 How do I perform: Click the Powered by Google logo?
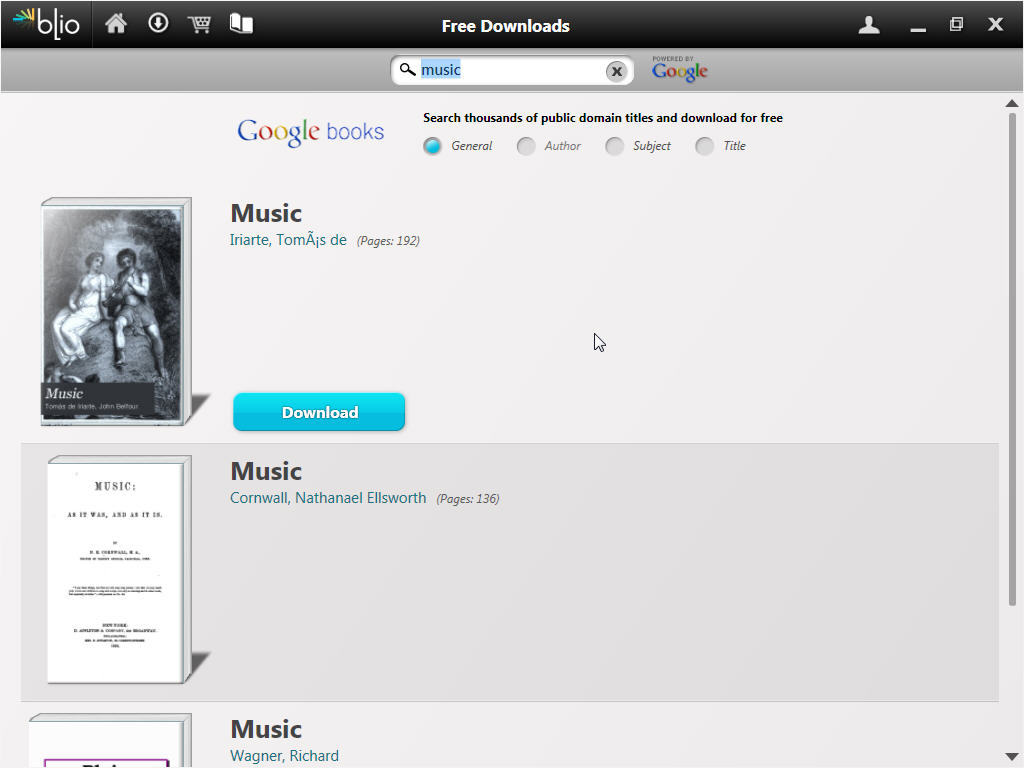coord(679,70)
